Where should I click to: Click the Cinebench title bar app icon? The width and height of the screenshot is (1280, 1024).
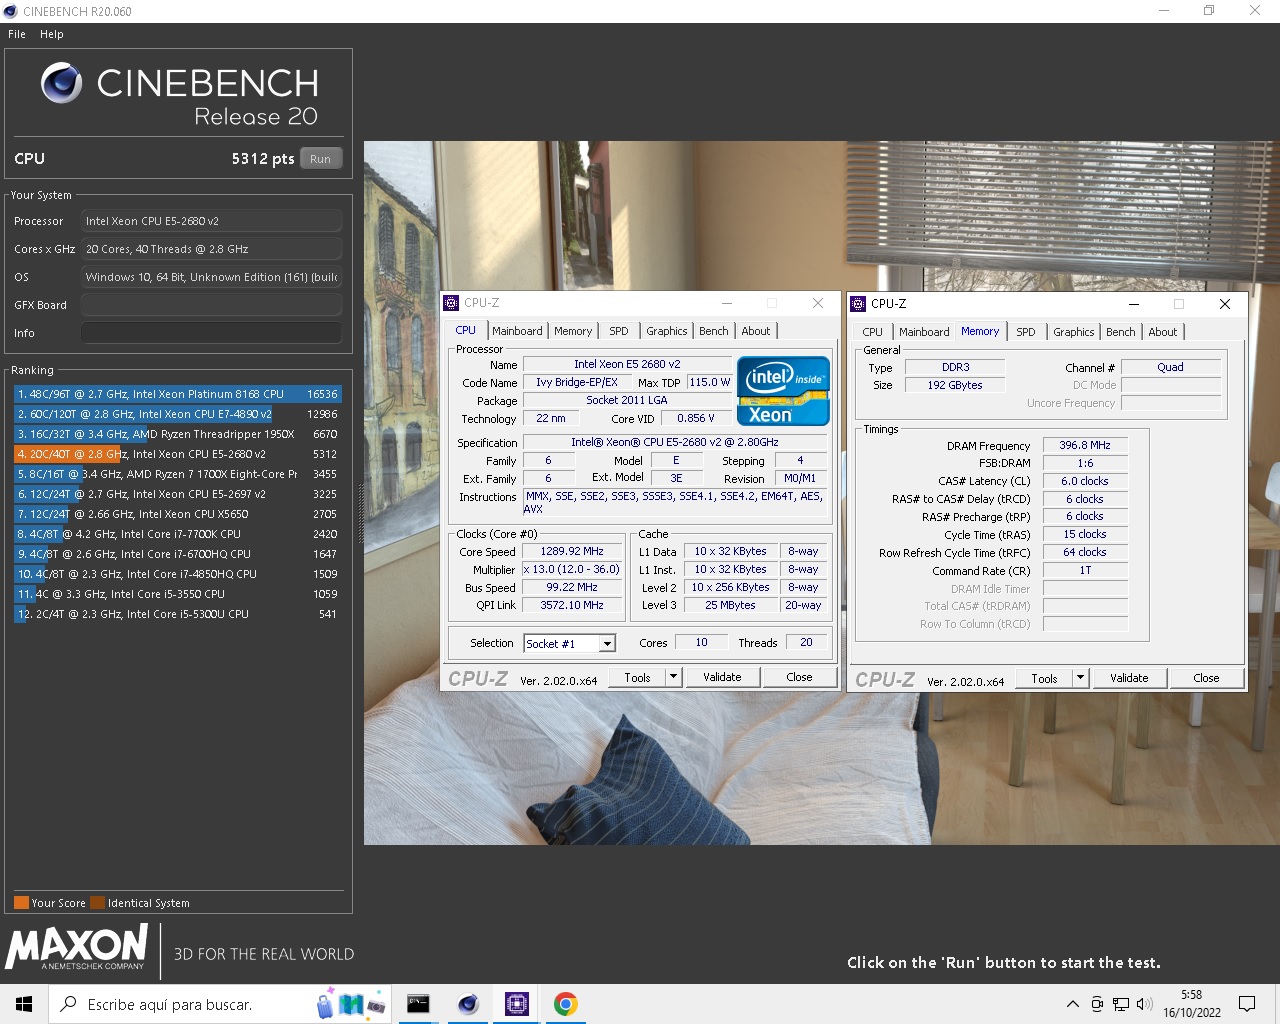point(10,11)
